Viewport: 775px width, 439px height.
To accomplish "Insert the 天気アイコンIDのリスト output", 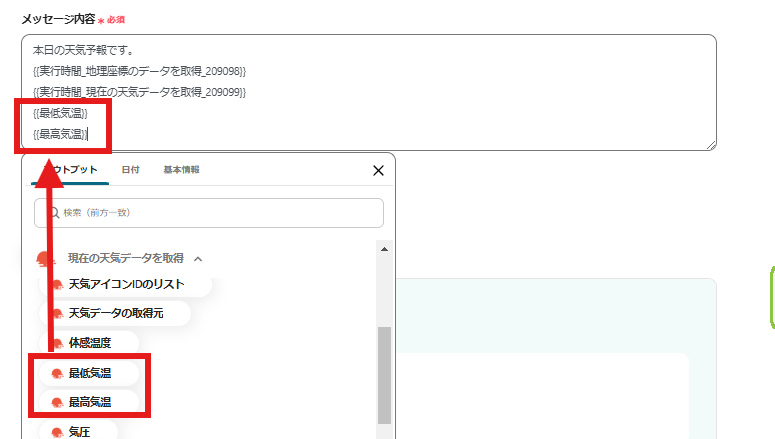I will 126,284.
